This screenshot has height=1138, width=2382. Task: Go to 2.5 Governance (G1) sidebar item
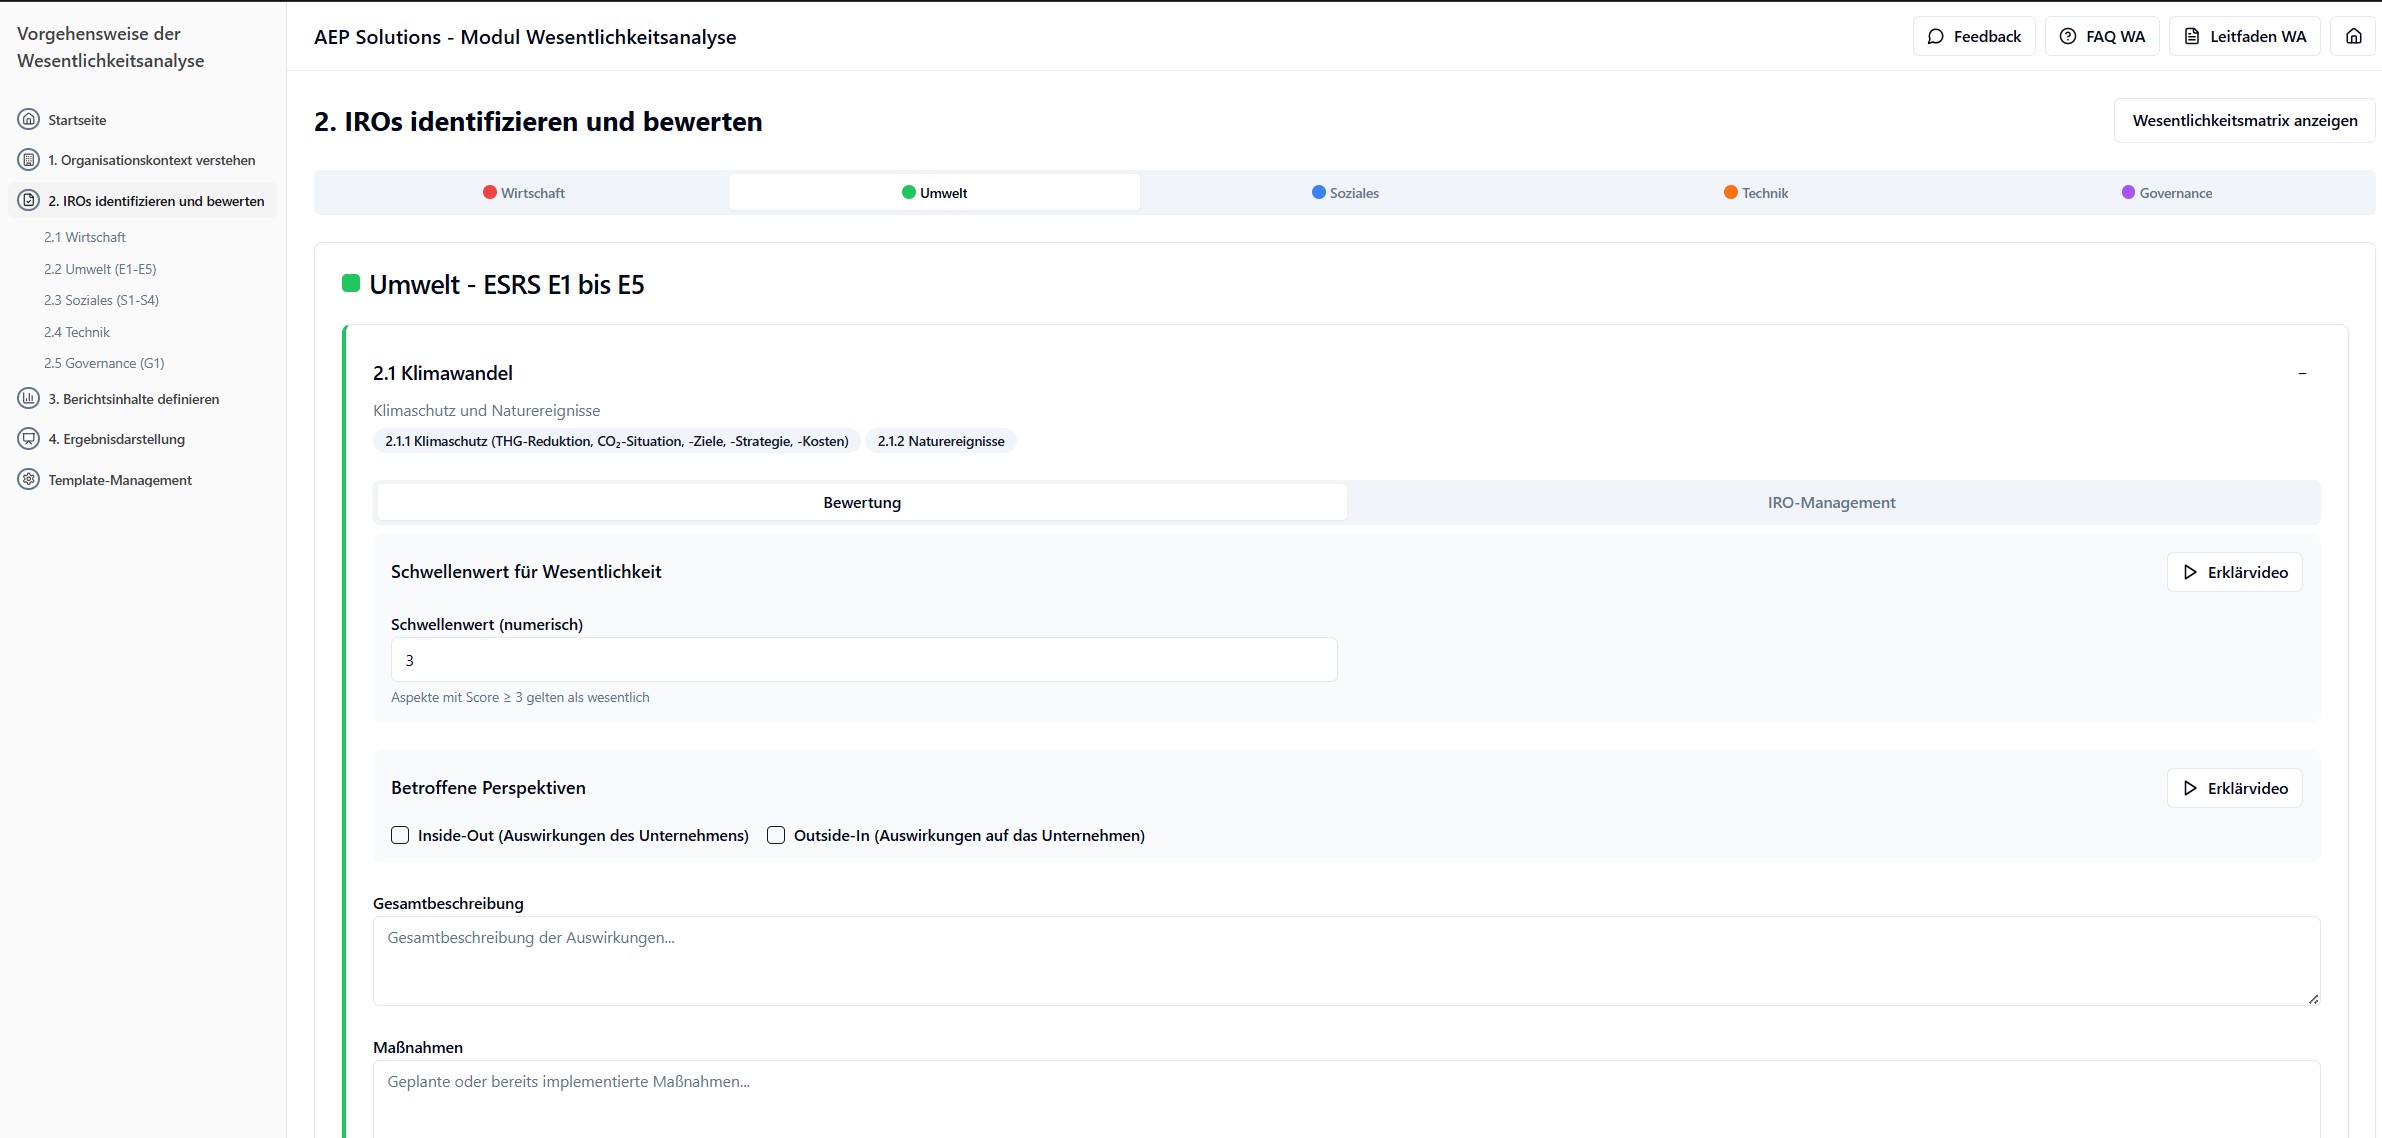(104, 363)
